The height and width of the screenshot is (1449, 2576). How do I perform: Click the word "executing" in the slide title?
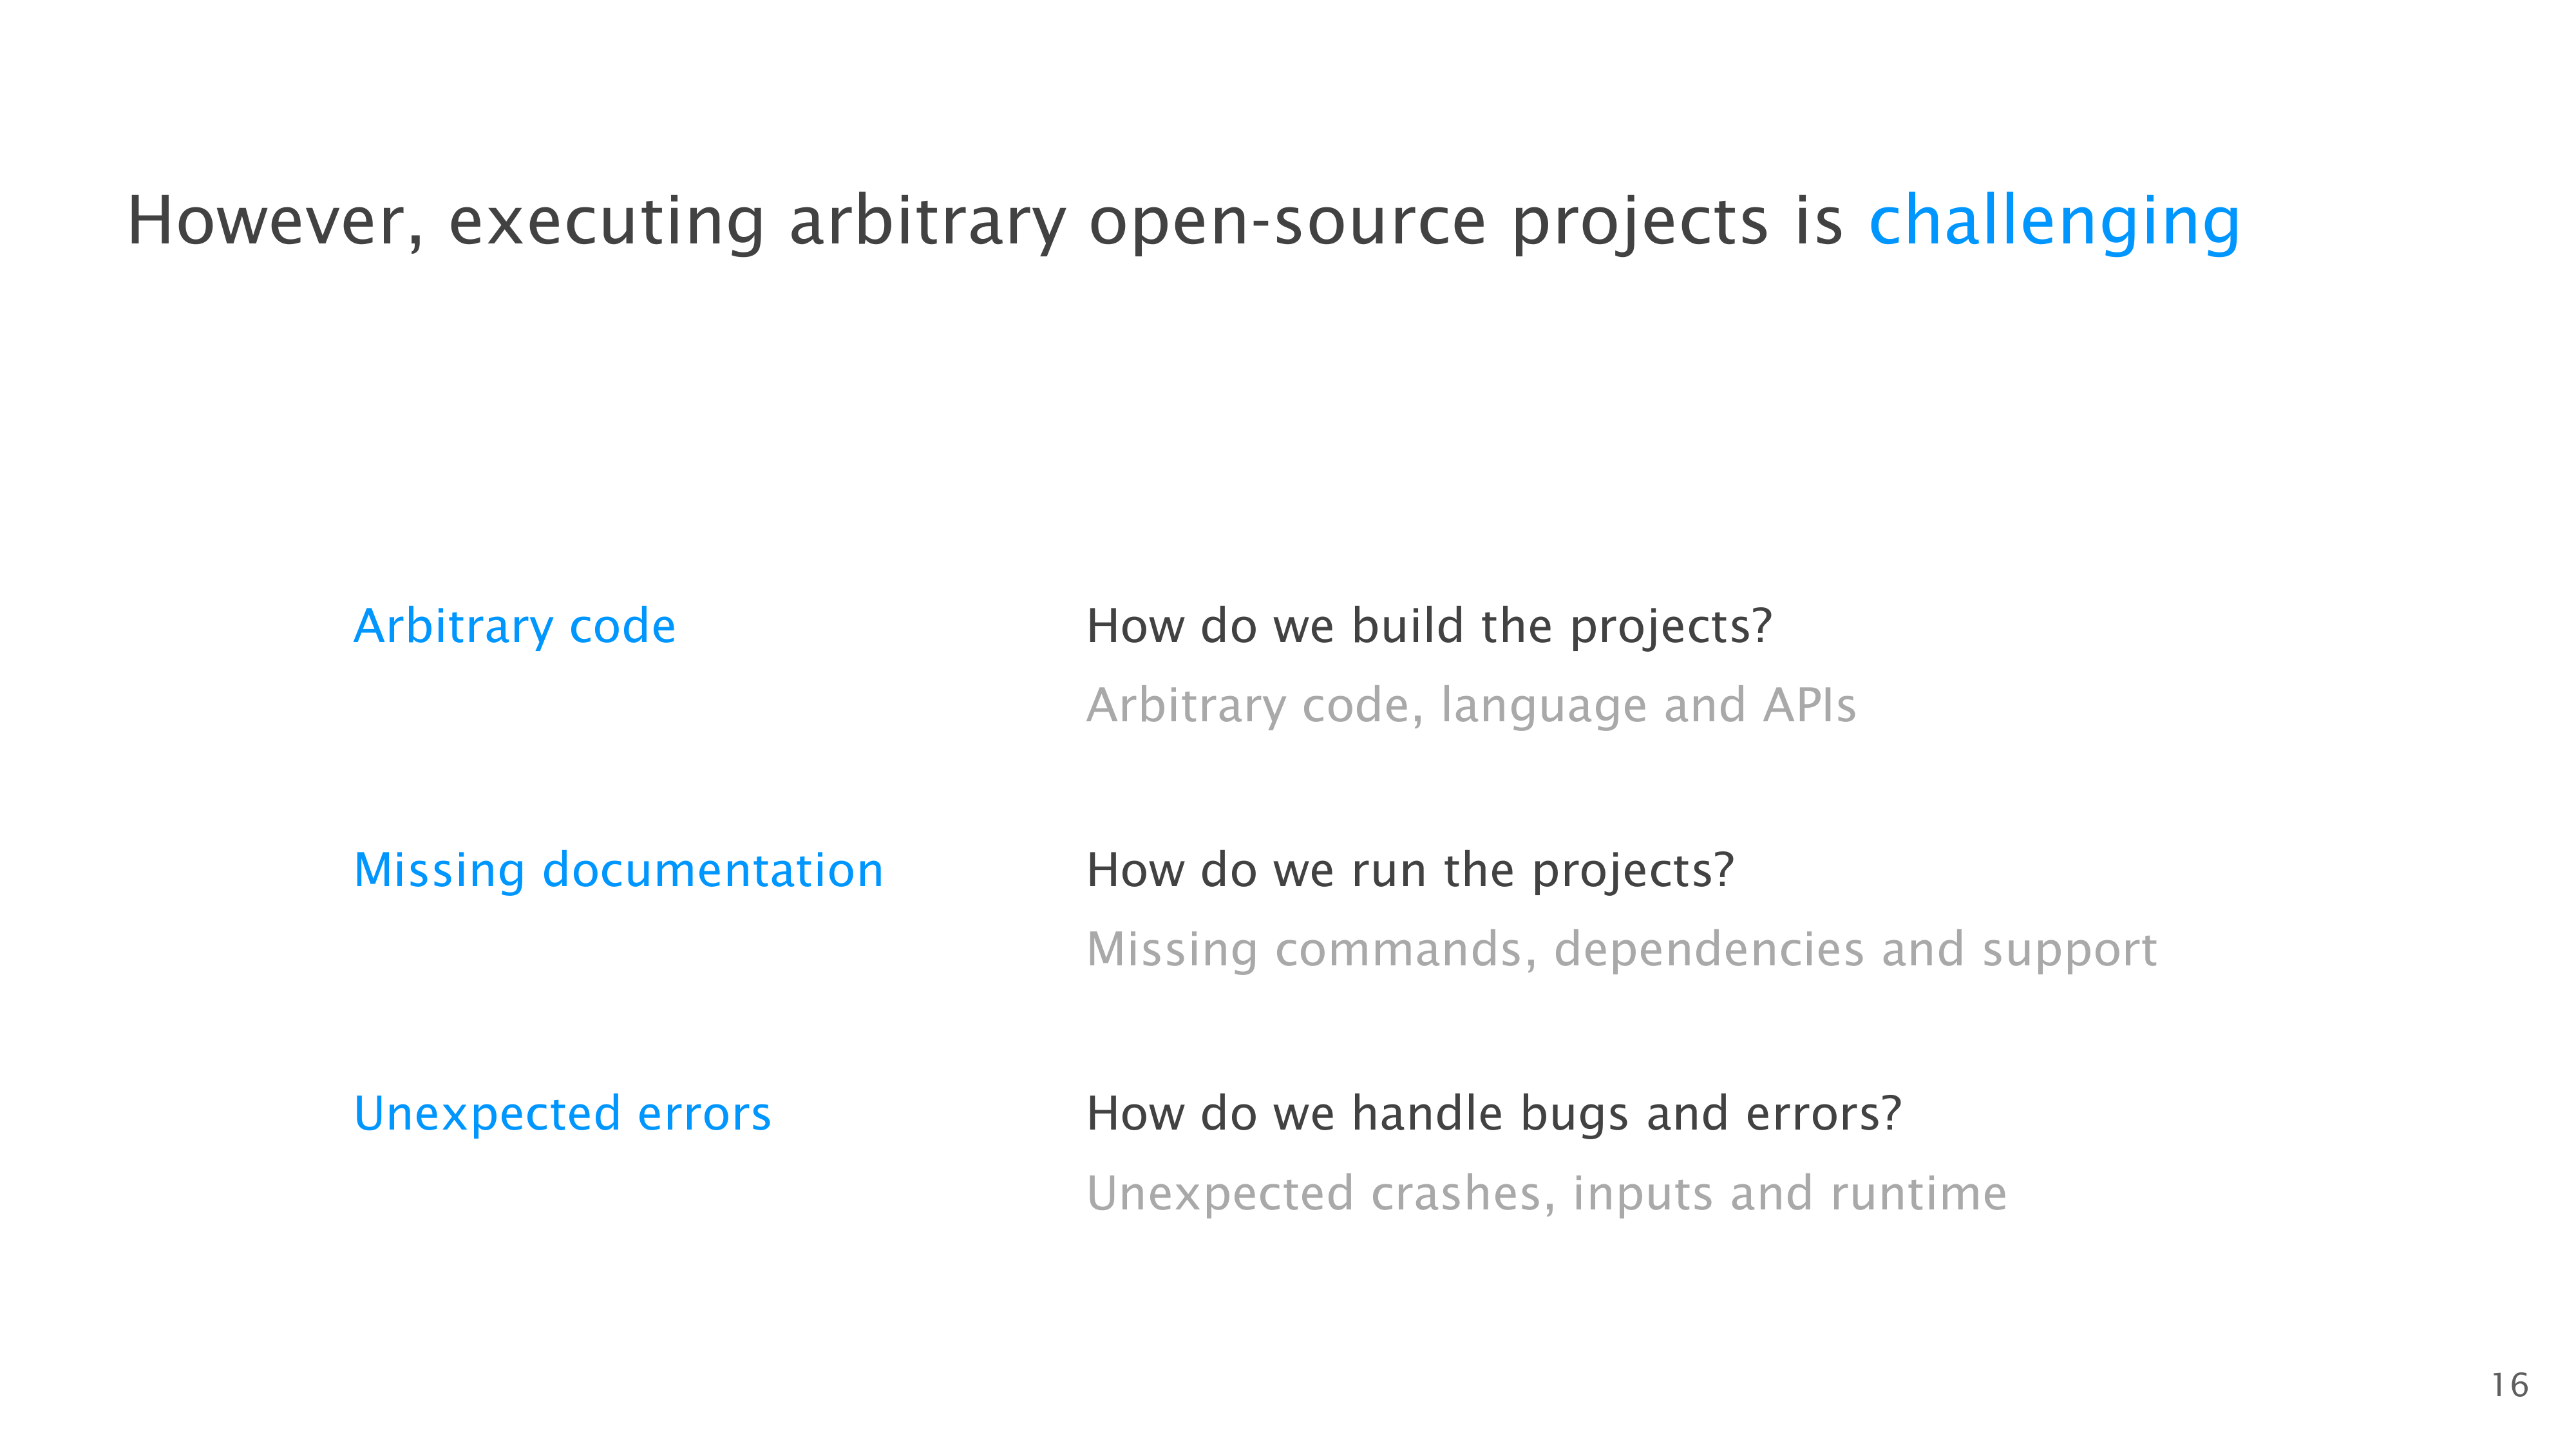(607, 221)
